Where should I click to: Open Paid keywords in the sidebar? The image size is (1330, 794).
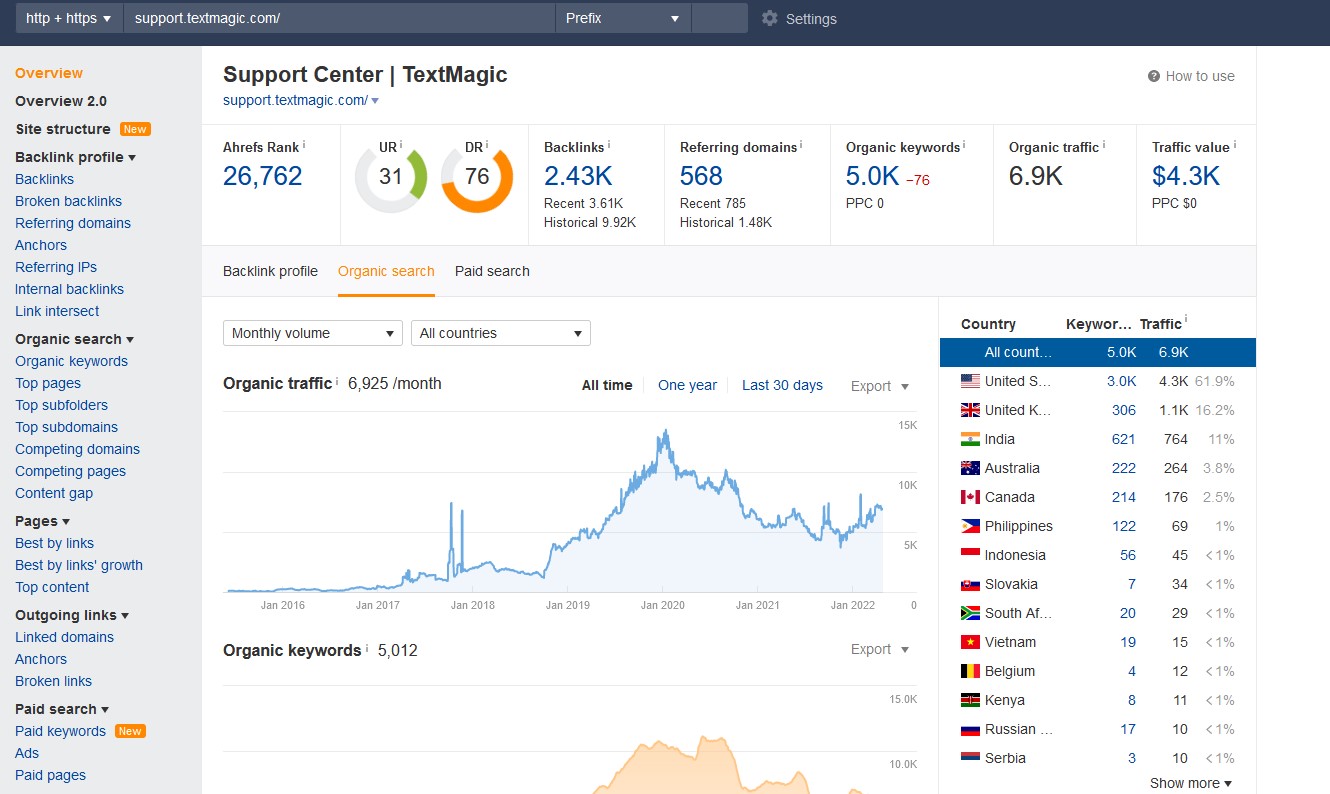click(60, 731)
